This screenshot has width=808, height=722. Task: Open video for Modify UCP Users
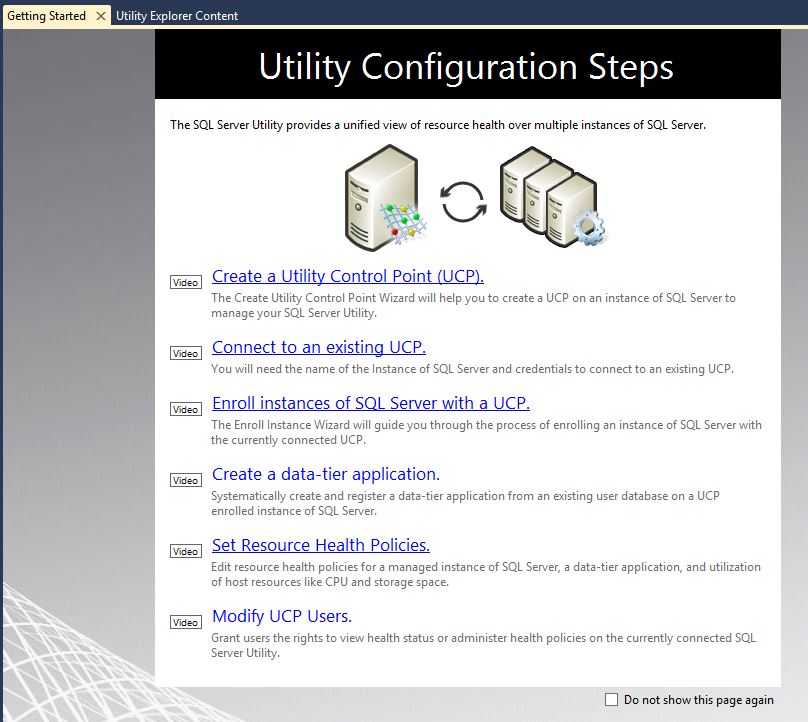186,623
